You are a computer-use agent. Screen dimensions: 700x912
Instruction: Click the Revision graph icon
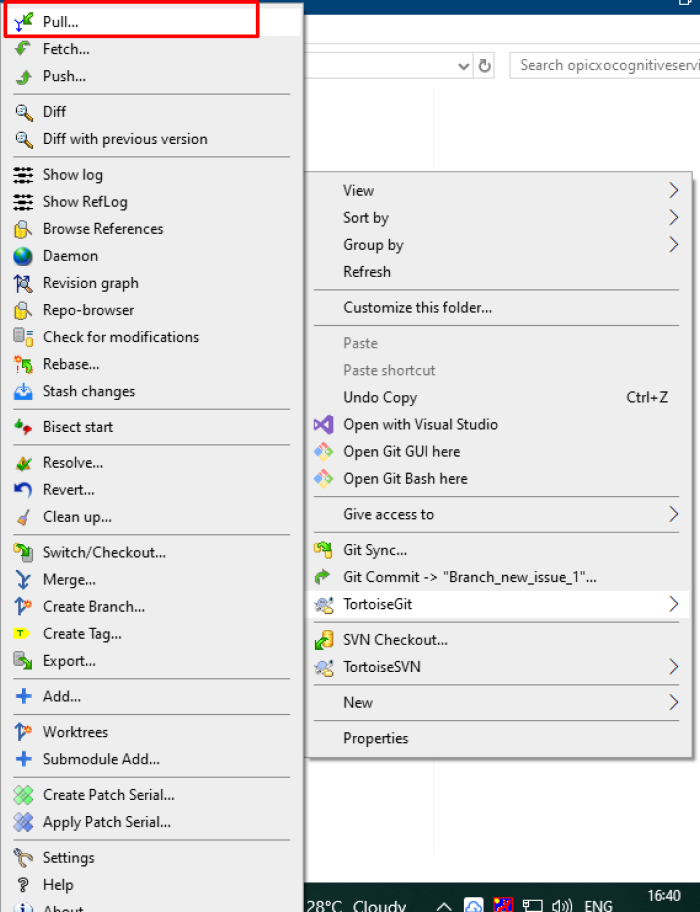click(23, 283)
